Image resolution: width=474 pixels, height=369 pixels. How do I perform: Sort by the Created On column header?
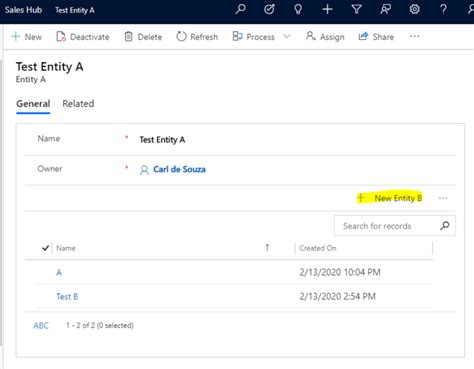(318, 248)
